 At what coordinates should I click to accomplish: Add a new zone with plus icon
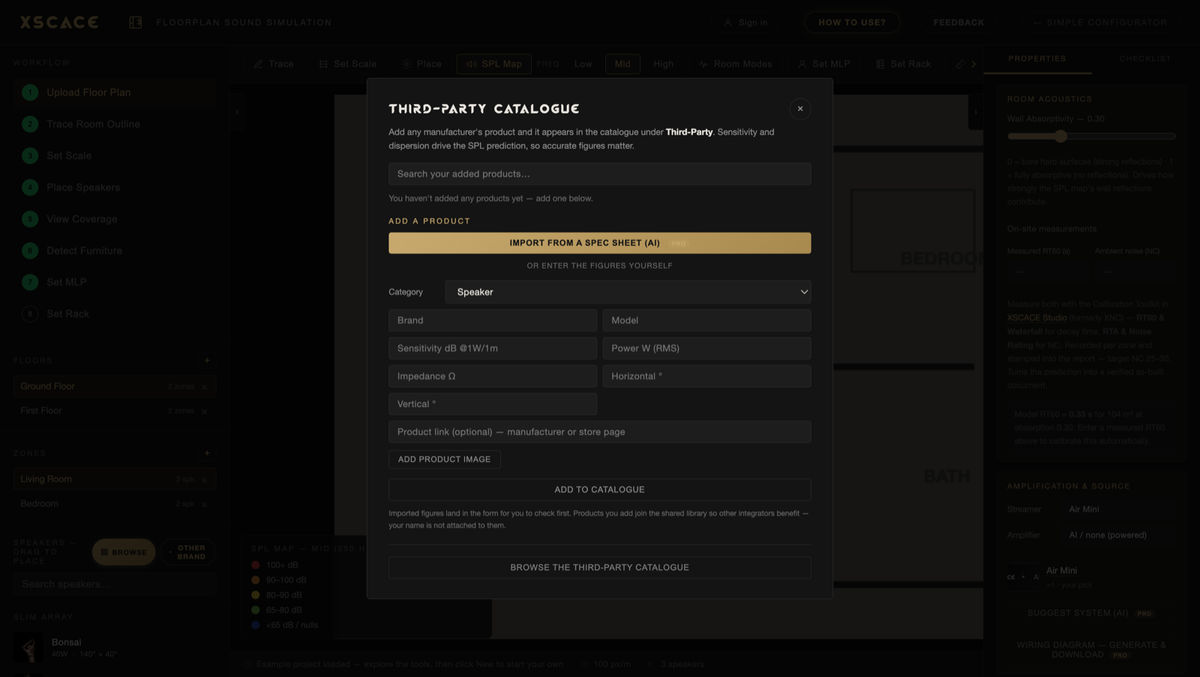(207, 453)
